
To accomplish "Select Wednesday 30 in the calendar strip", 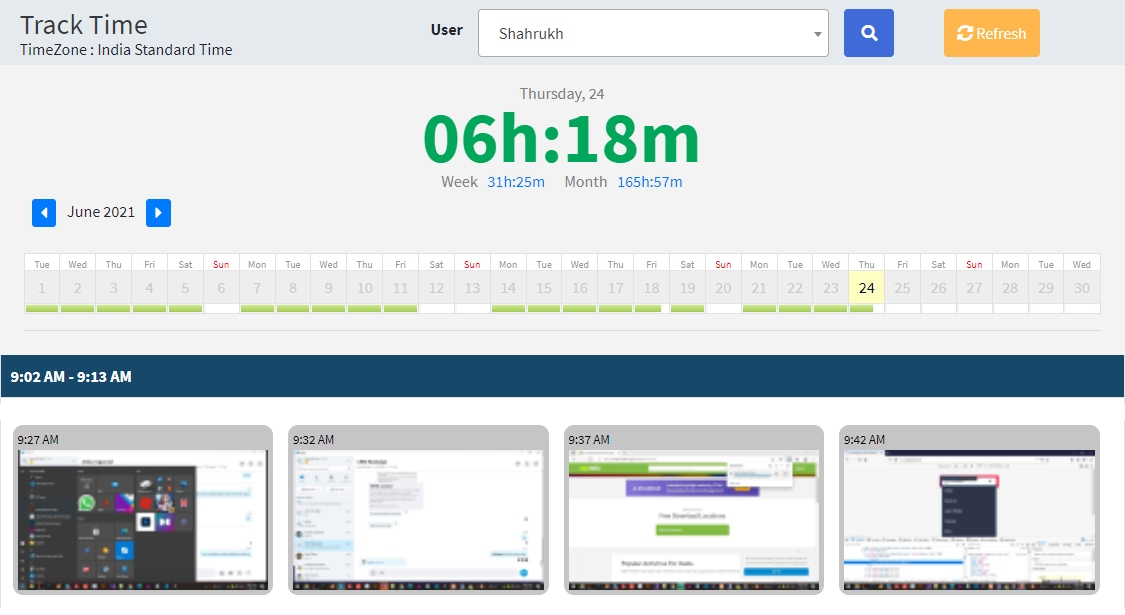I will point(1082,288).
